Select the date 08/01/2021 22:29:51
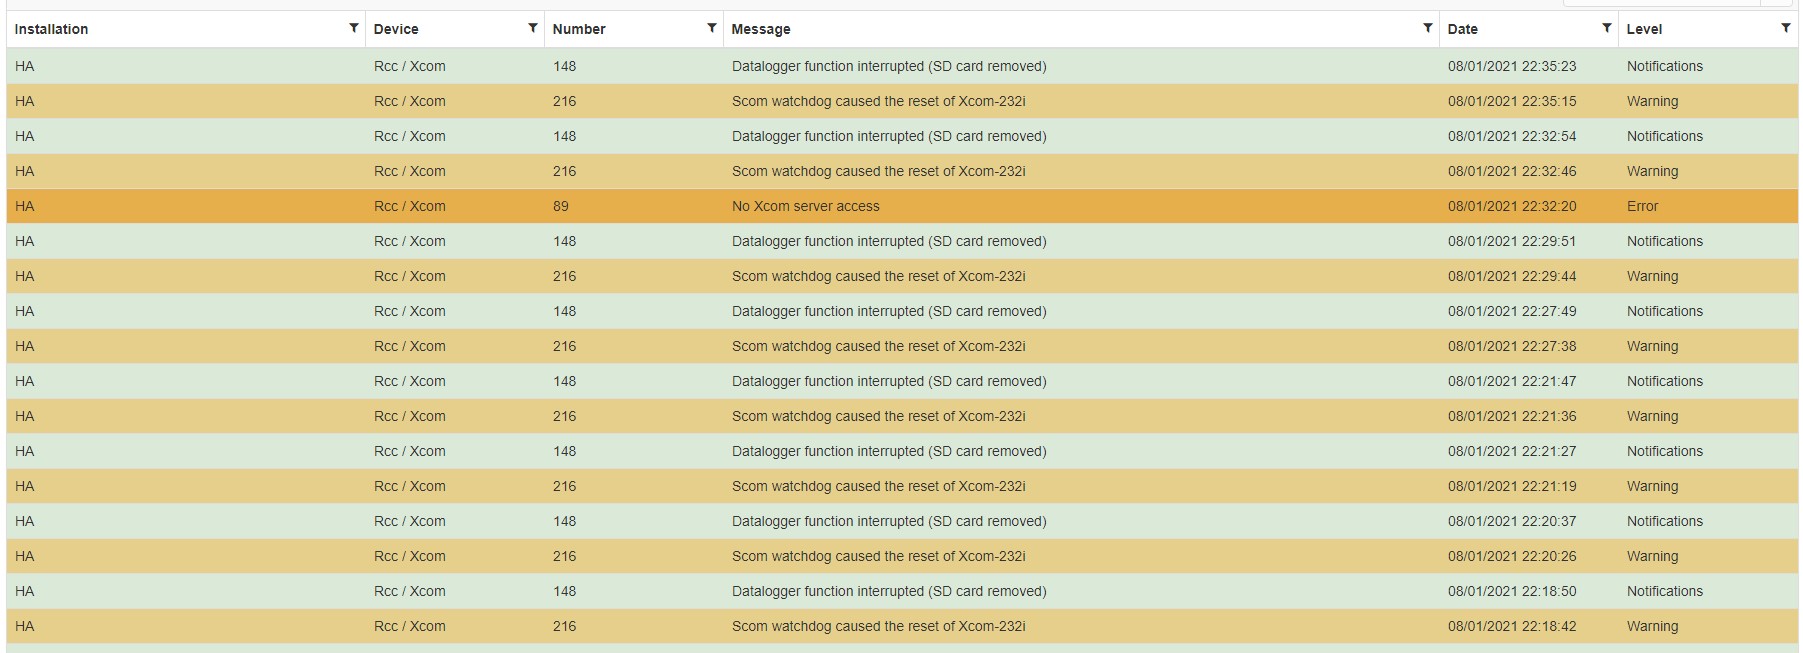Viewport: 1803px width, 653px height. pos(1511,241)
